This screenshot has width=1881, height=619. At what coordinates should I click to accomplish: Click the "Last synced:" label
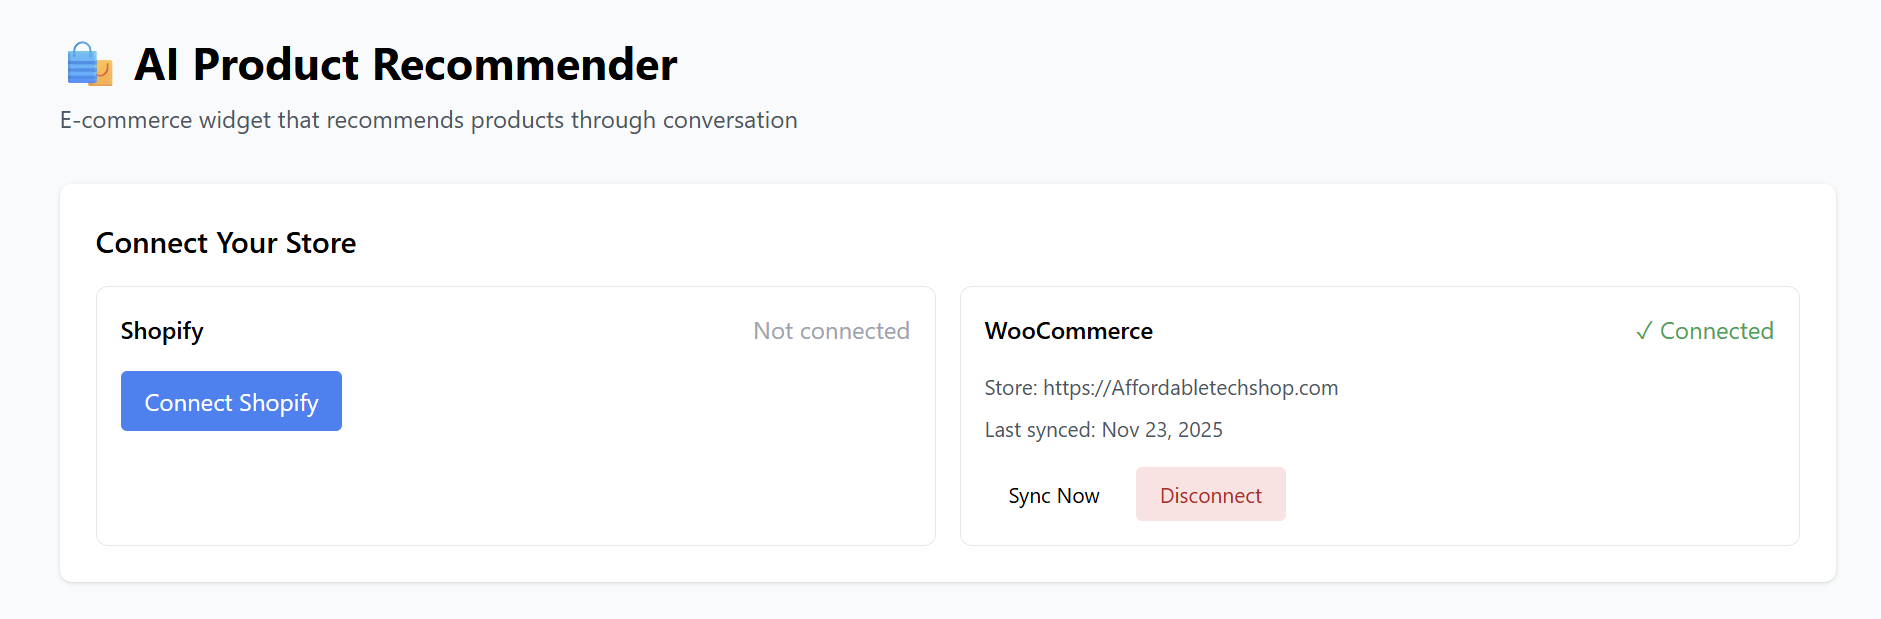pyautogui.click(x=1039, y=430)
